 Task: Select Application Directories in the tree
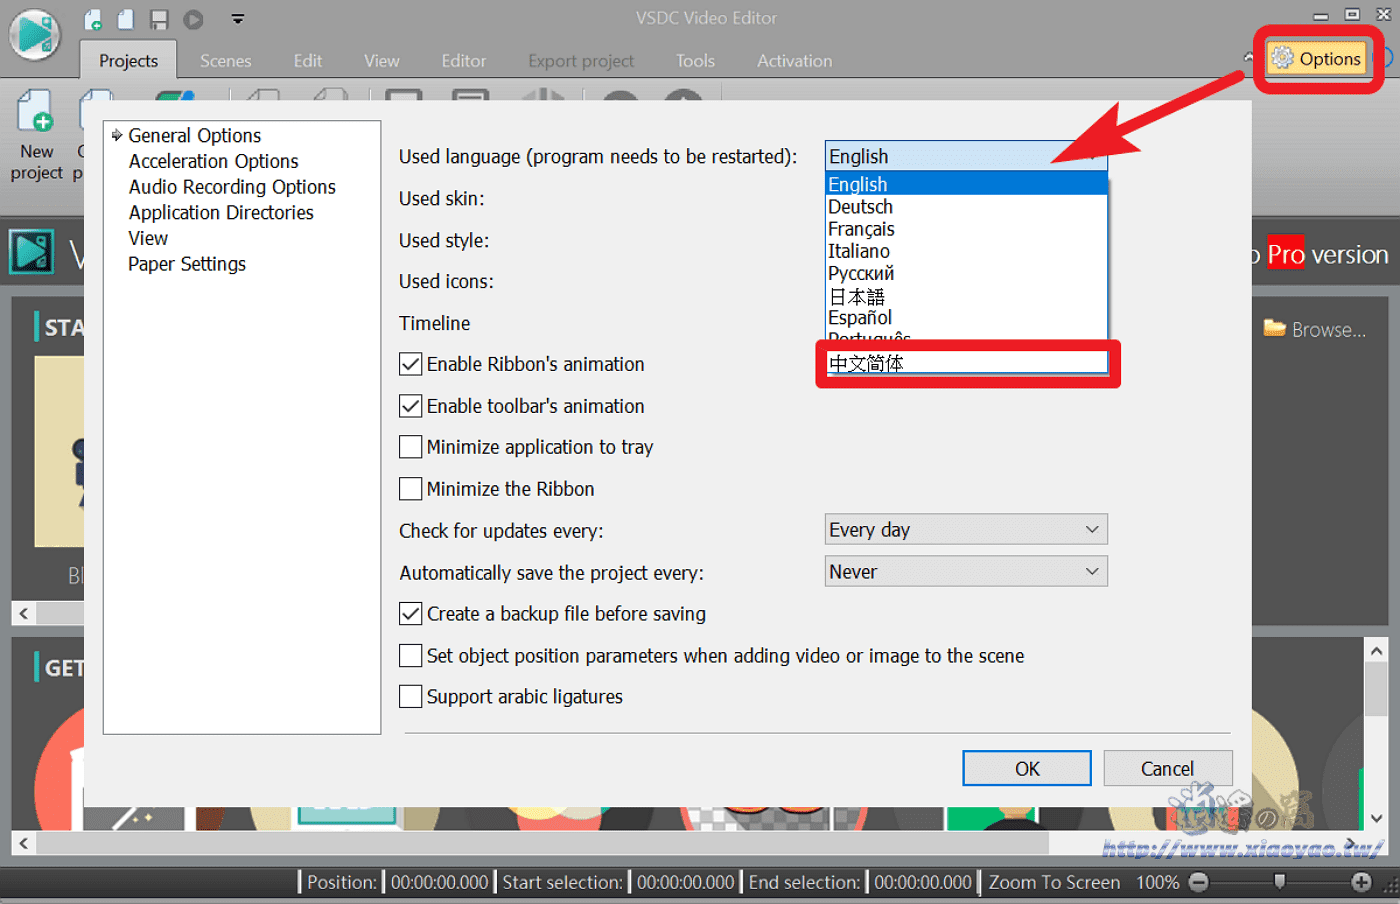point(221,212)
